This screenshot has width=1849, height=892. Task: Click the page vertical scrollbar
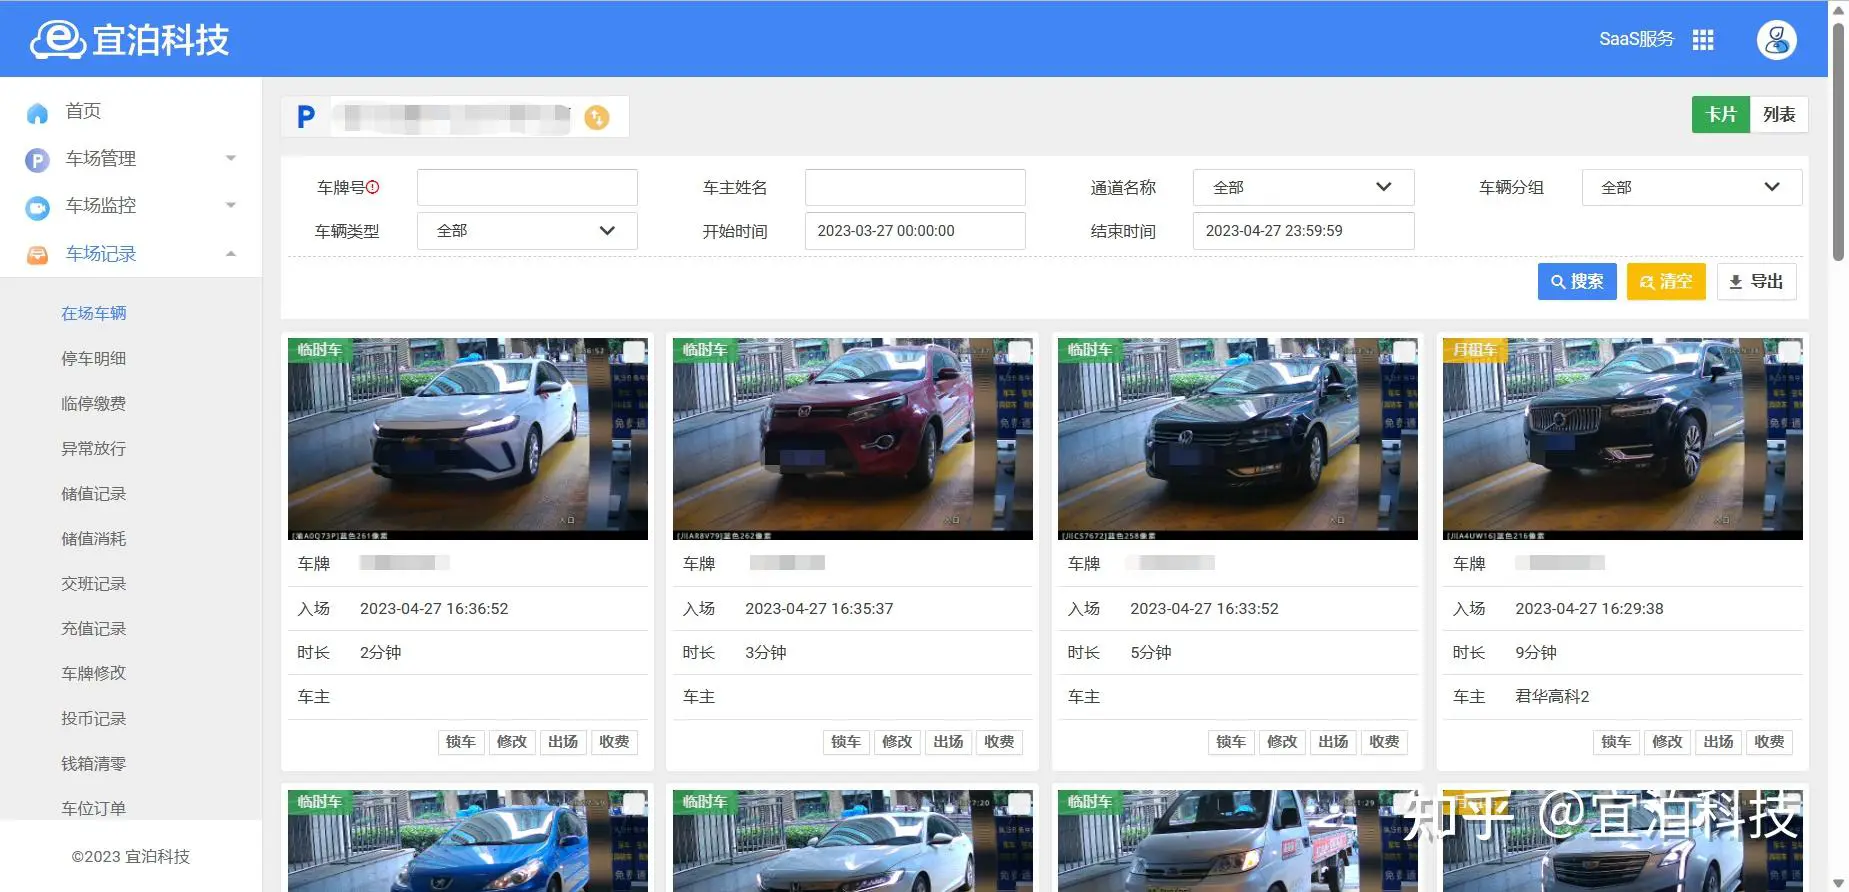1838,140
